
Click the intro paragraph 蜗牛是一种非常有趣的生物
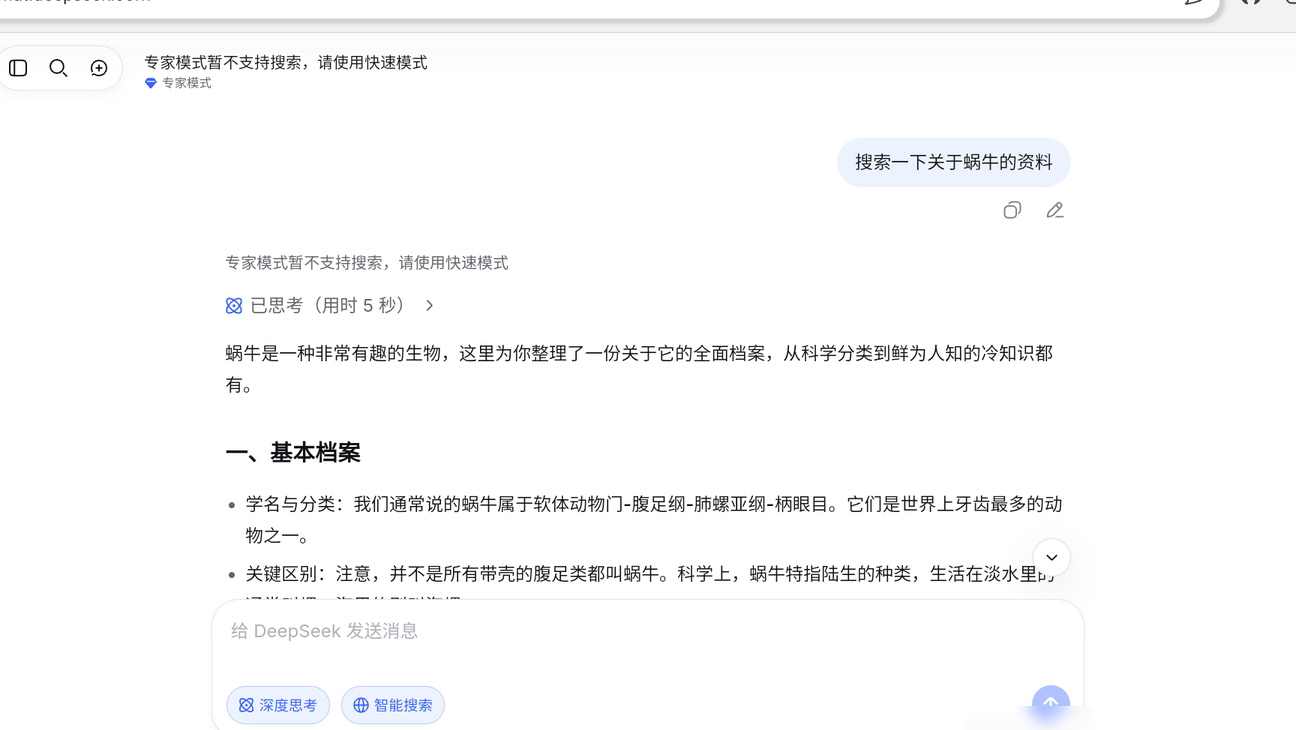(x=639, y=369)
